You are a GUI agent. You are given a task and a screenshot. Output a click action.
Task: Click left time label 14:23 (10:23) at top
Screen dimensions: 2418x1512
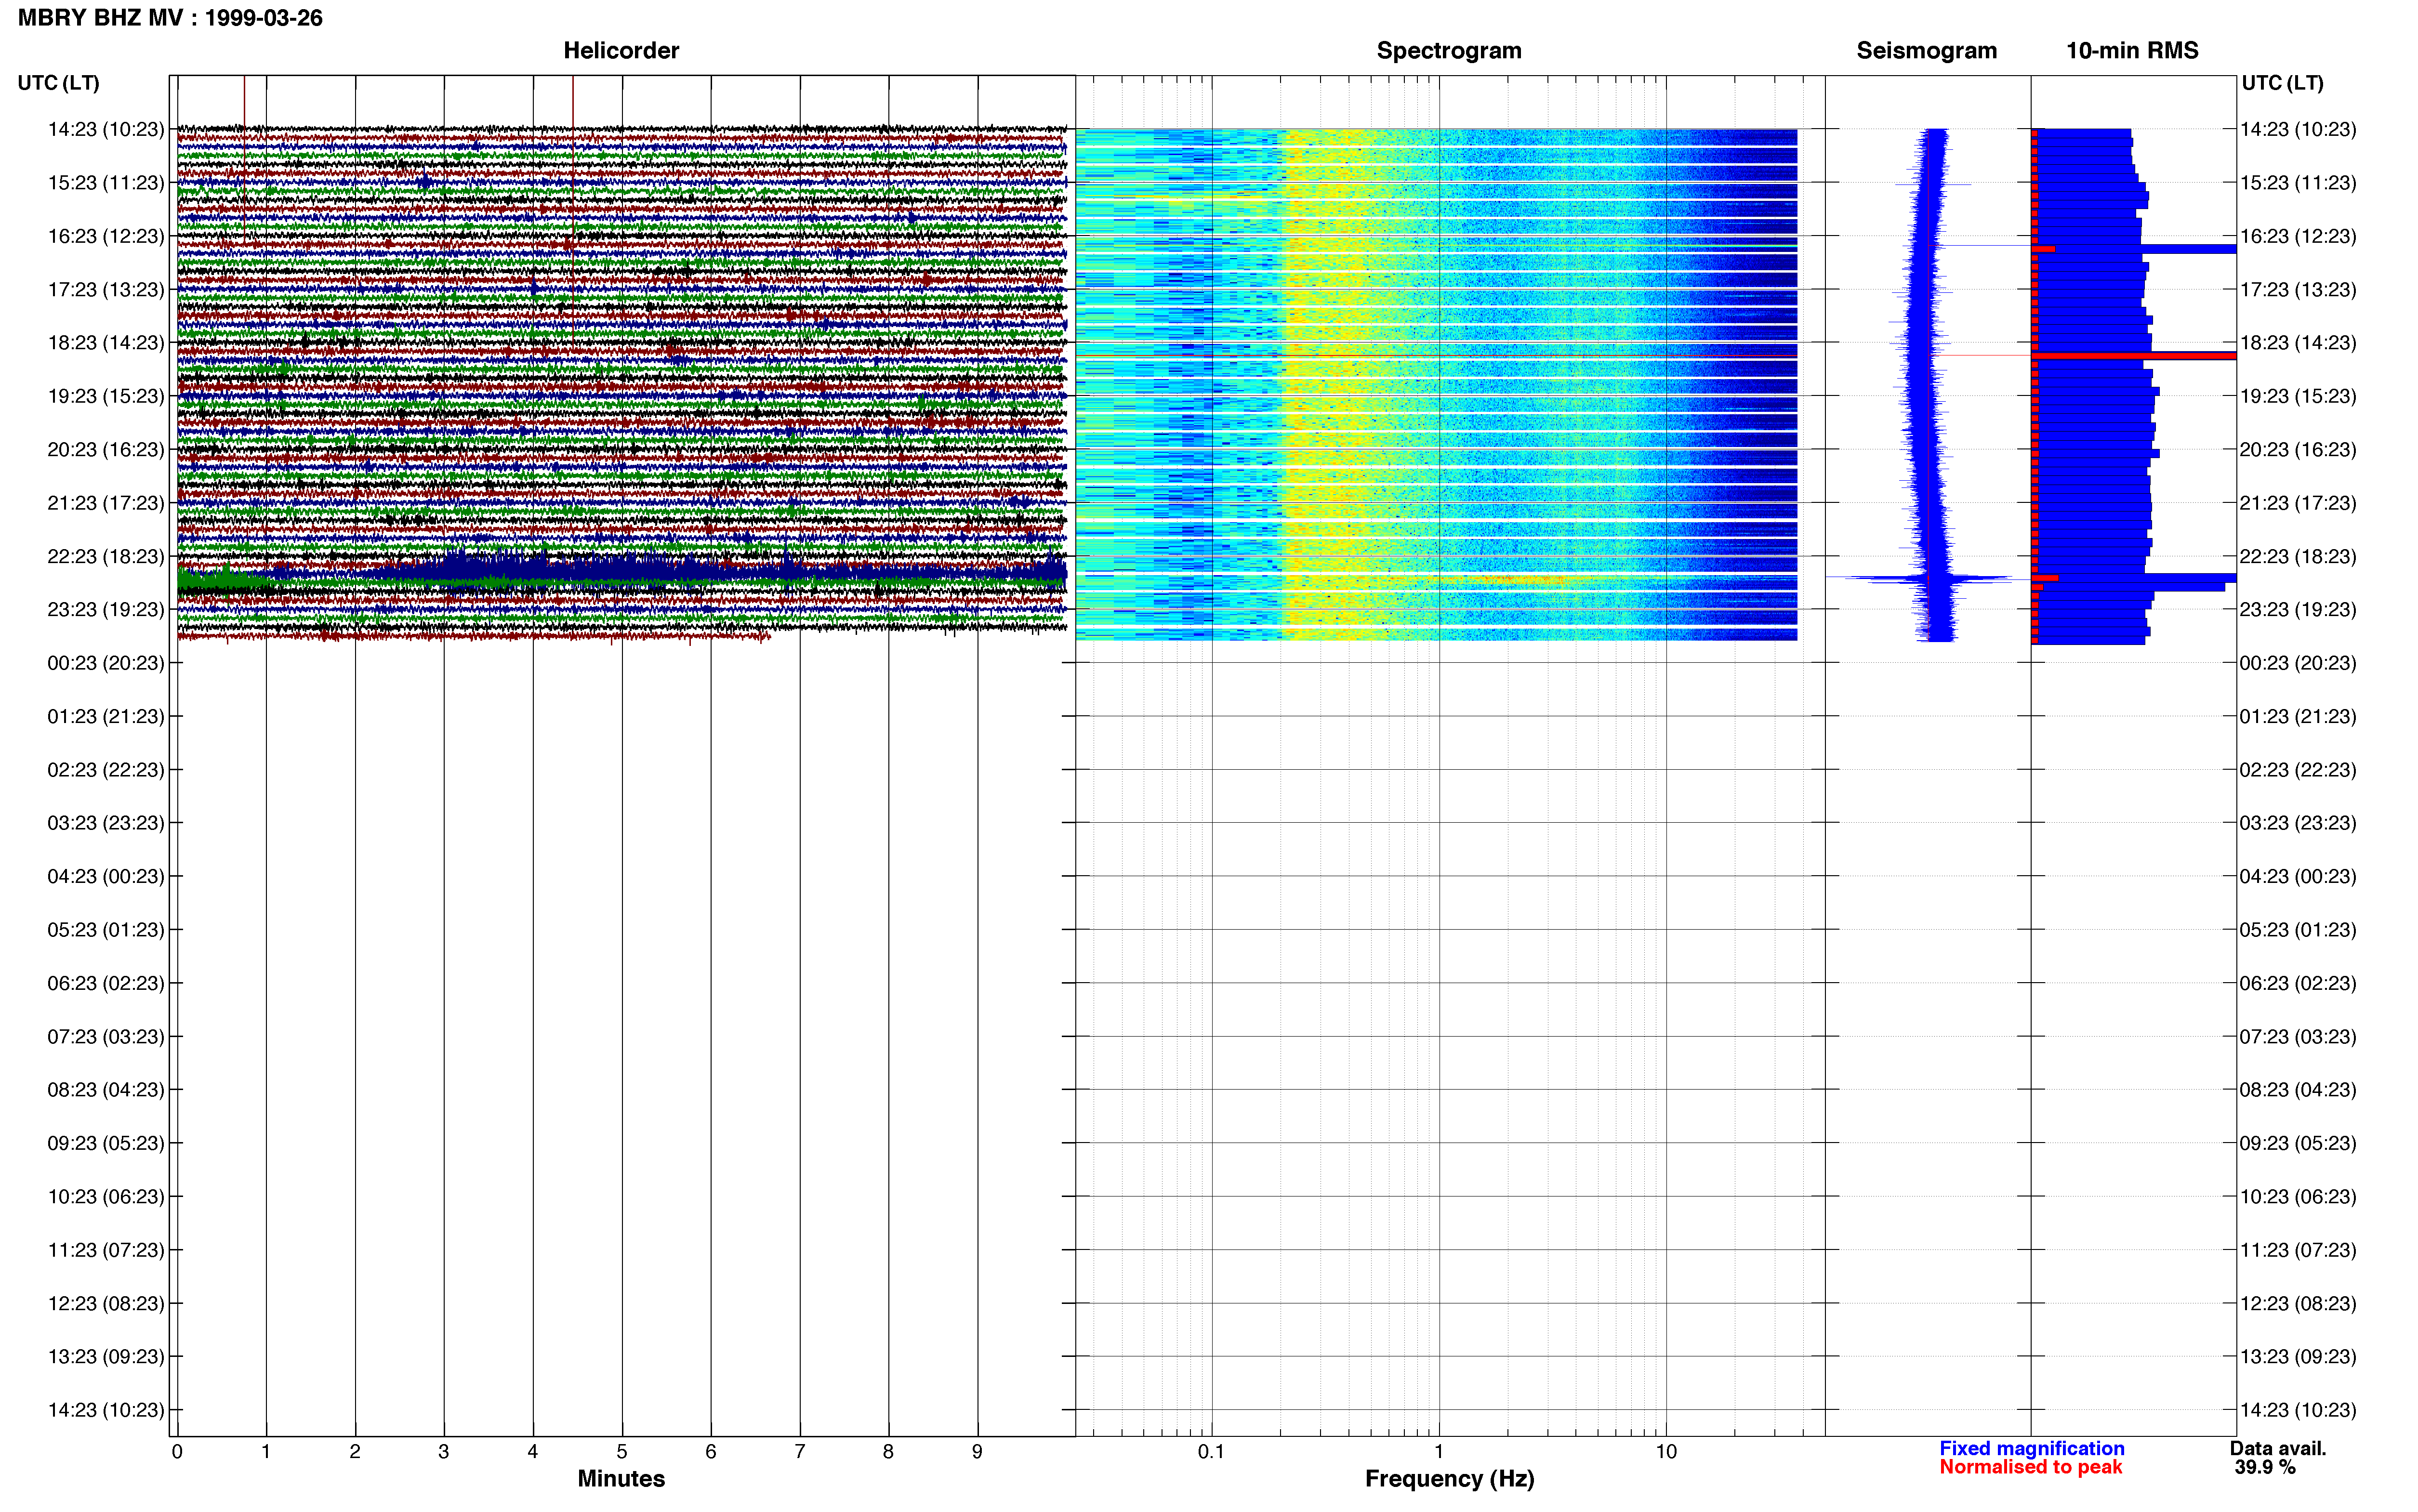pos(105,129)
